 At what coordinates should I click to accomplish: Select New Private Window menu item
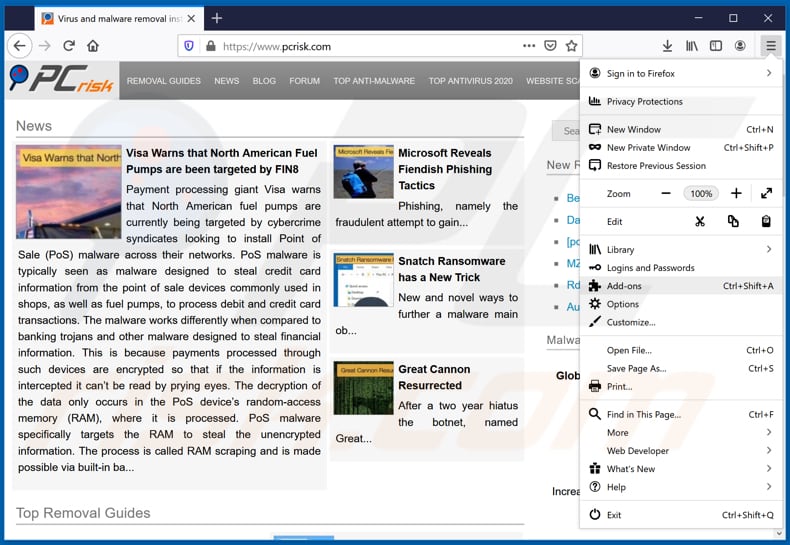coord(648,148)
